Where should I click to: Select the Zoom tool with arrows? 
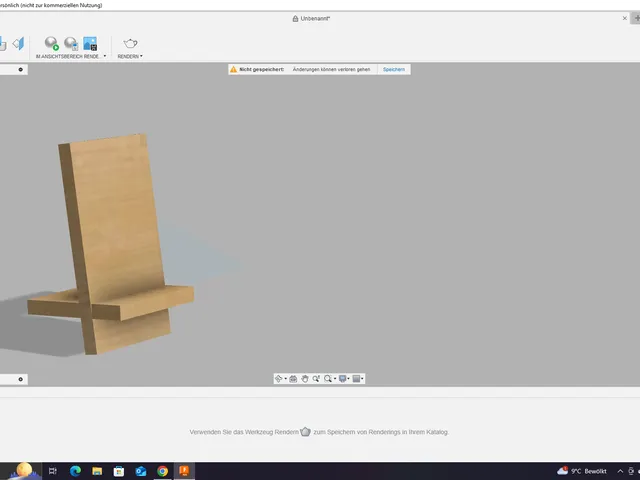tap(316, 379)
